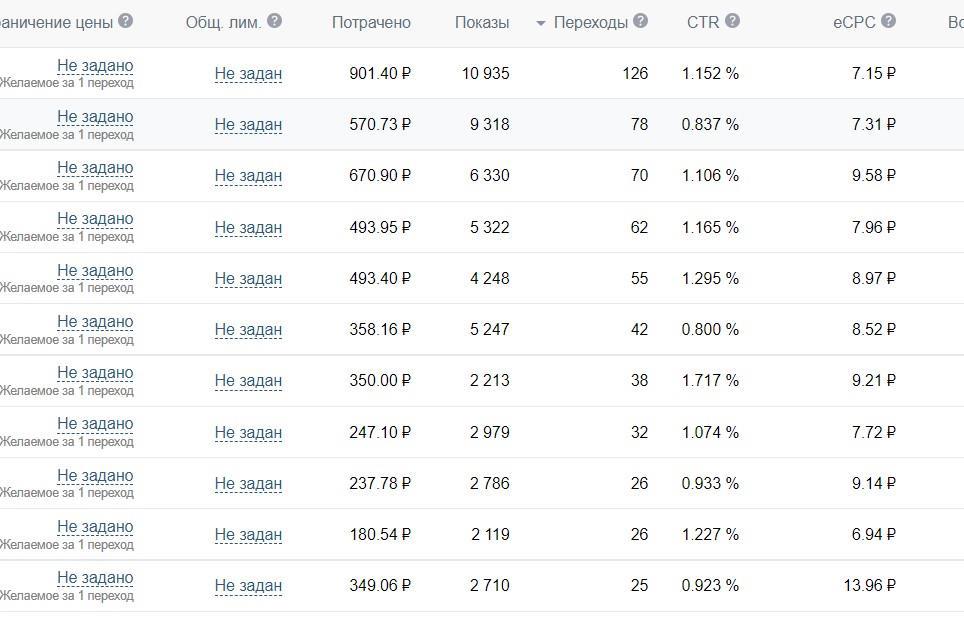Click the Общ. лим. column header text
964x618 pixels.
(x=223, y=22)
